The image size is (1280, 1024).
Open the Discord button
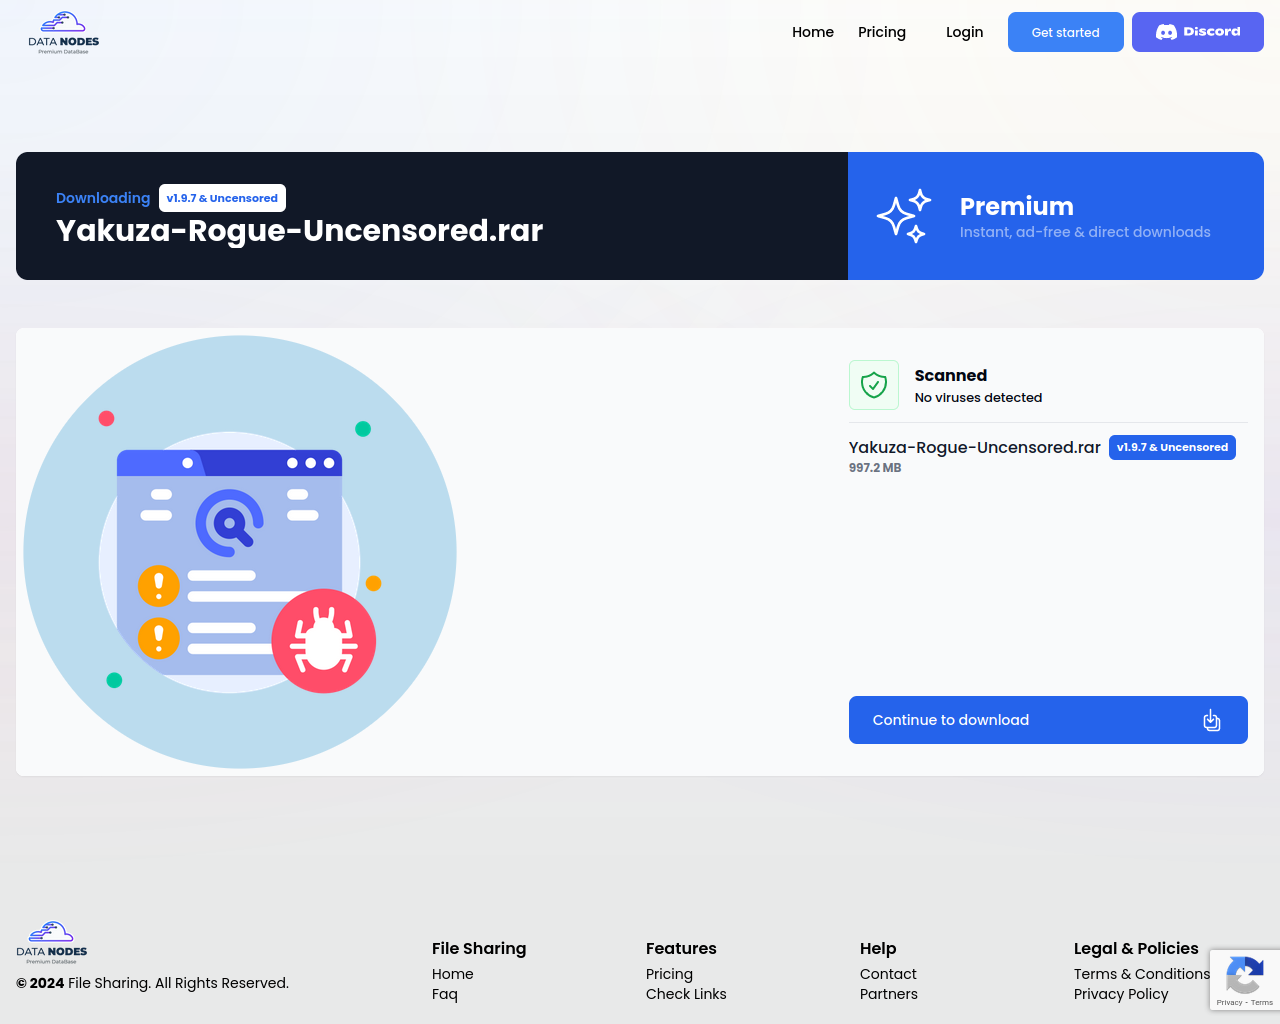pyautogui.click(x=1198, y=32)
